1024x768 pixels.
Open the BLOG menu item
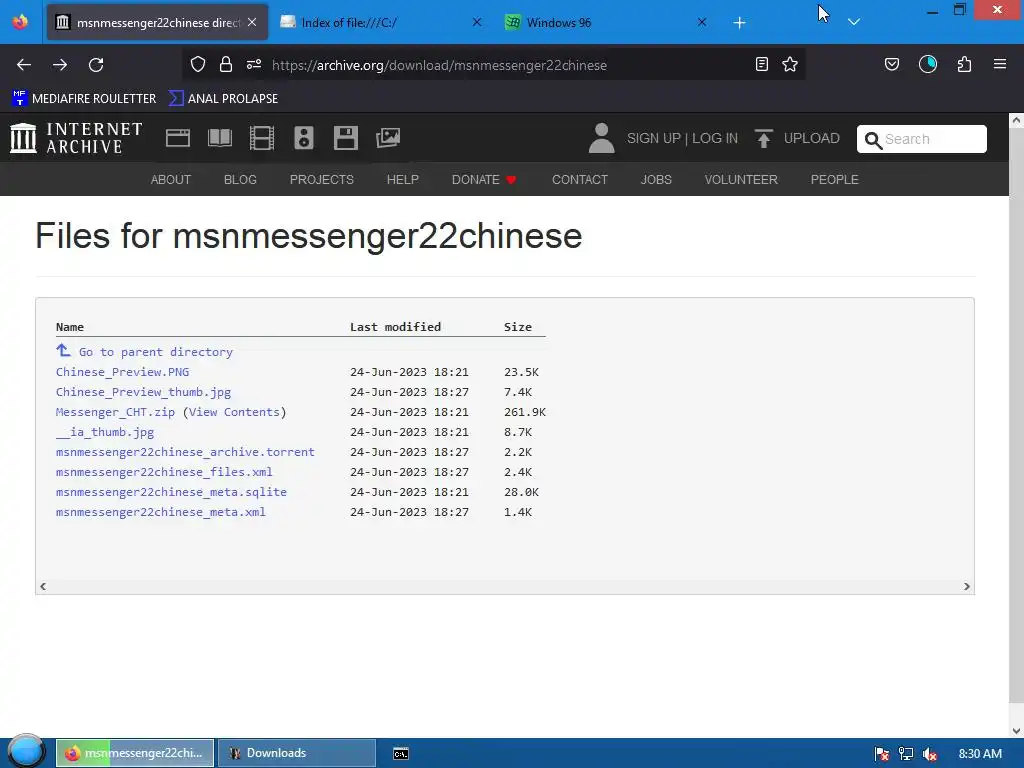pyautogui.click(x=240, y=180)
